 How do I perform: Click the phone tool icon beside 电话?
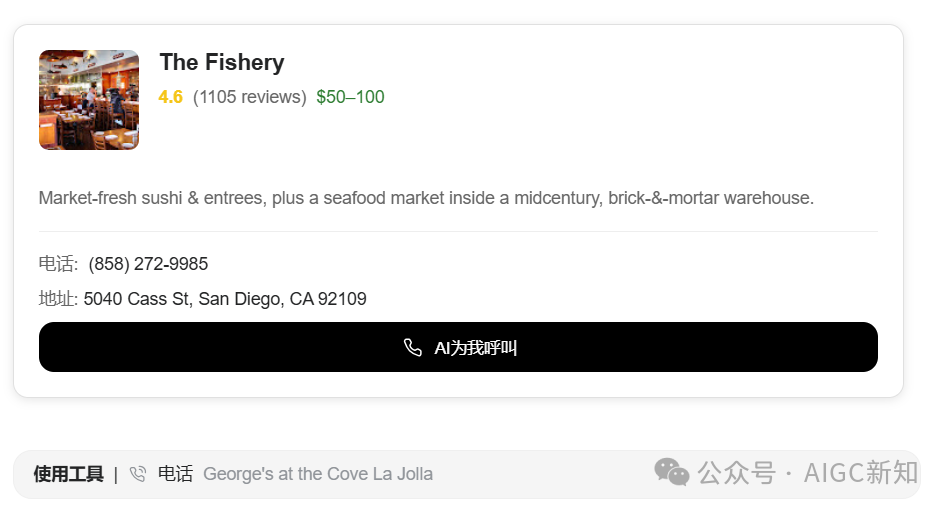(x=138, y=474)
